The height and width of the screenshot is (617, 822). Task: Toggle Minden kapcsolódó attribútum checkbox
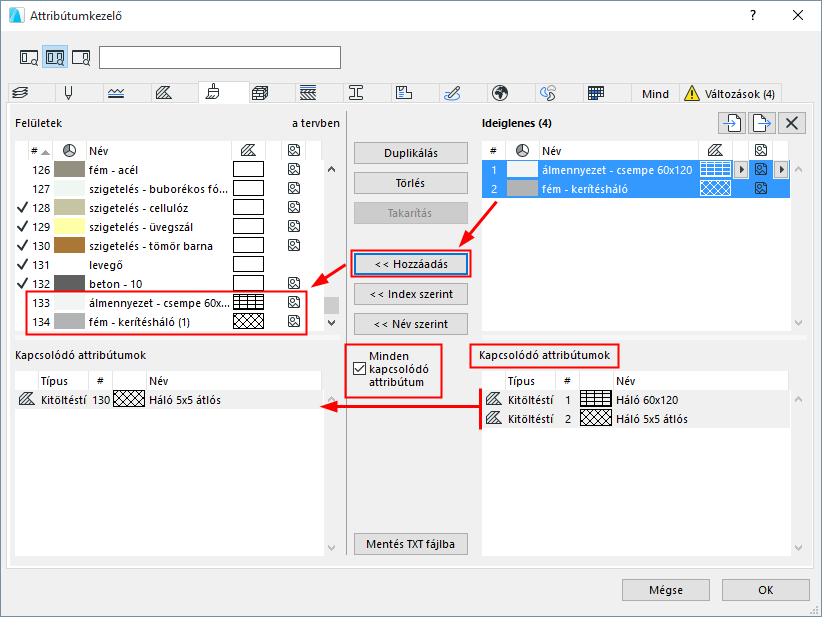tap(359, 369)
